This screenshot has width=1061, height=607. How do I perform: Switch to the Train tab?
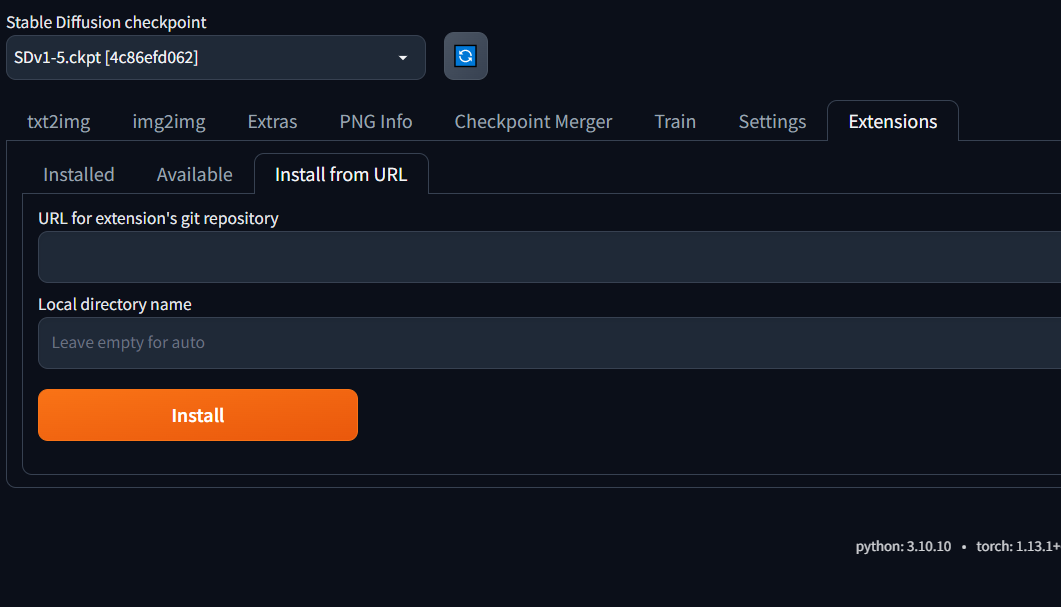pos(675,122)
